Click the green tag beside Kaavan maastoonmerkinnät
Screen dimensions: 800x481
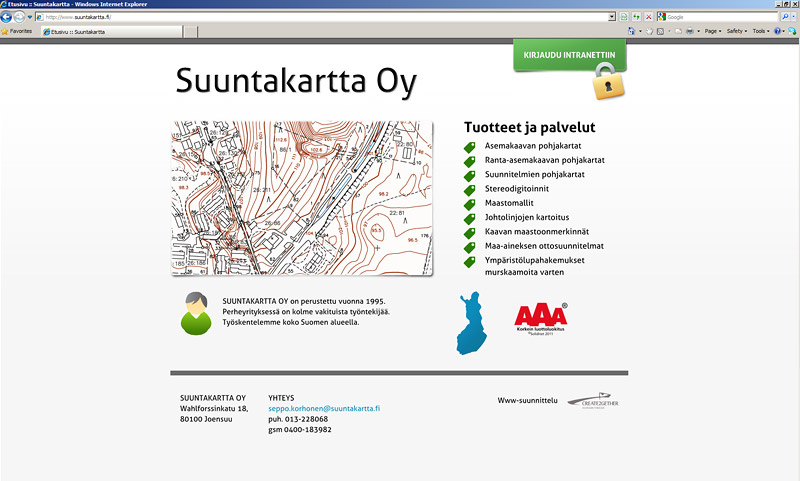tap(470, 233)
